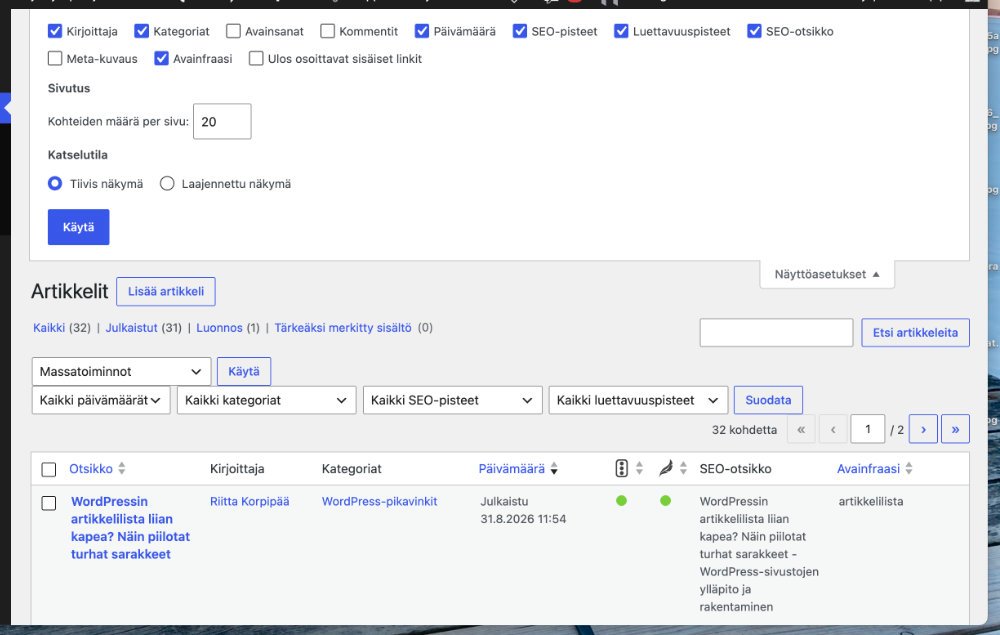Collapse the Näyttöasetukset panel
Screen dimensions: 1000x635
click(x=827, y=274)
